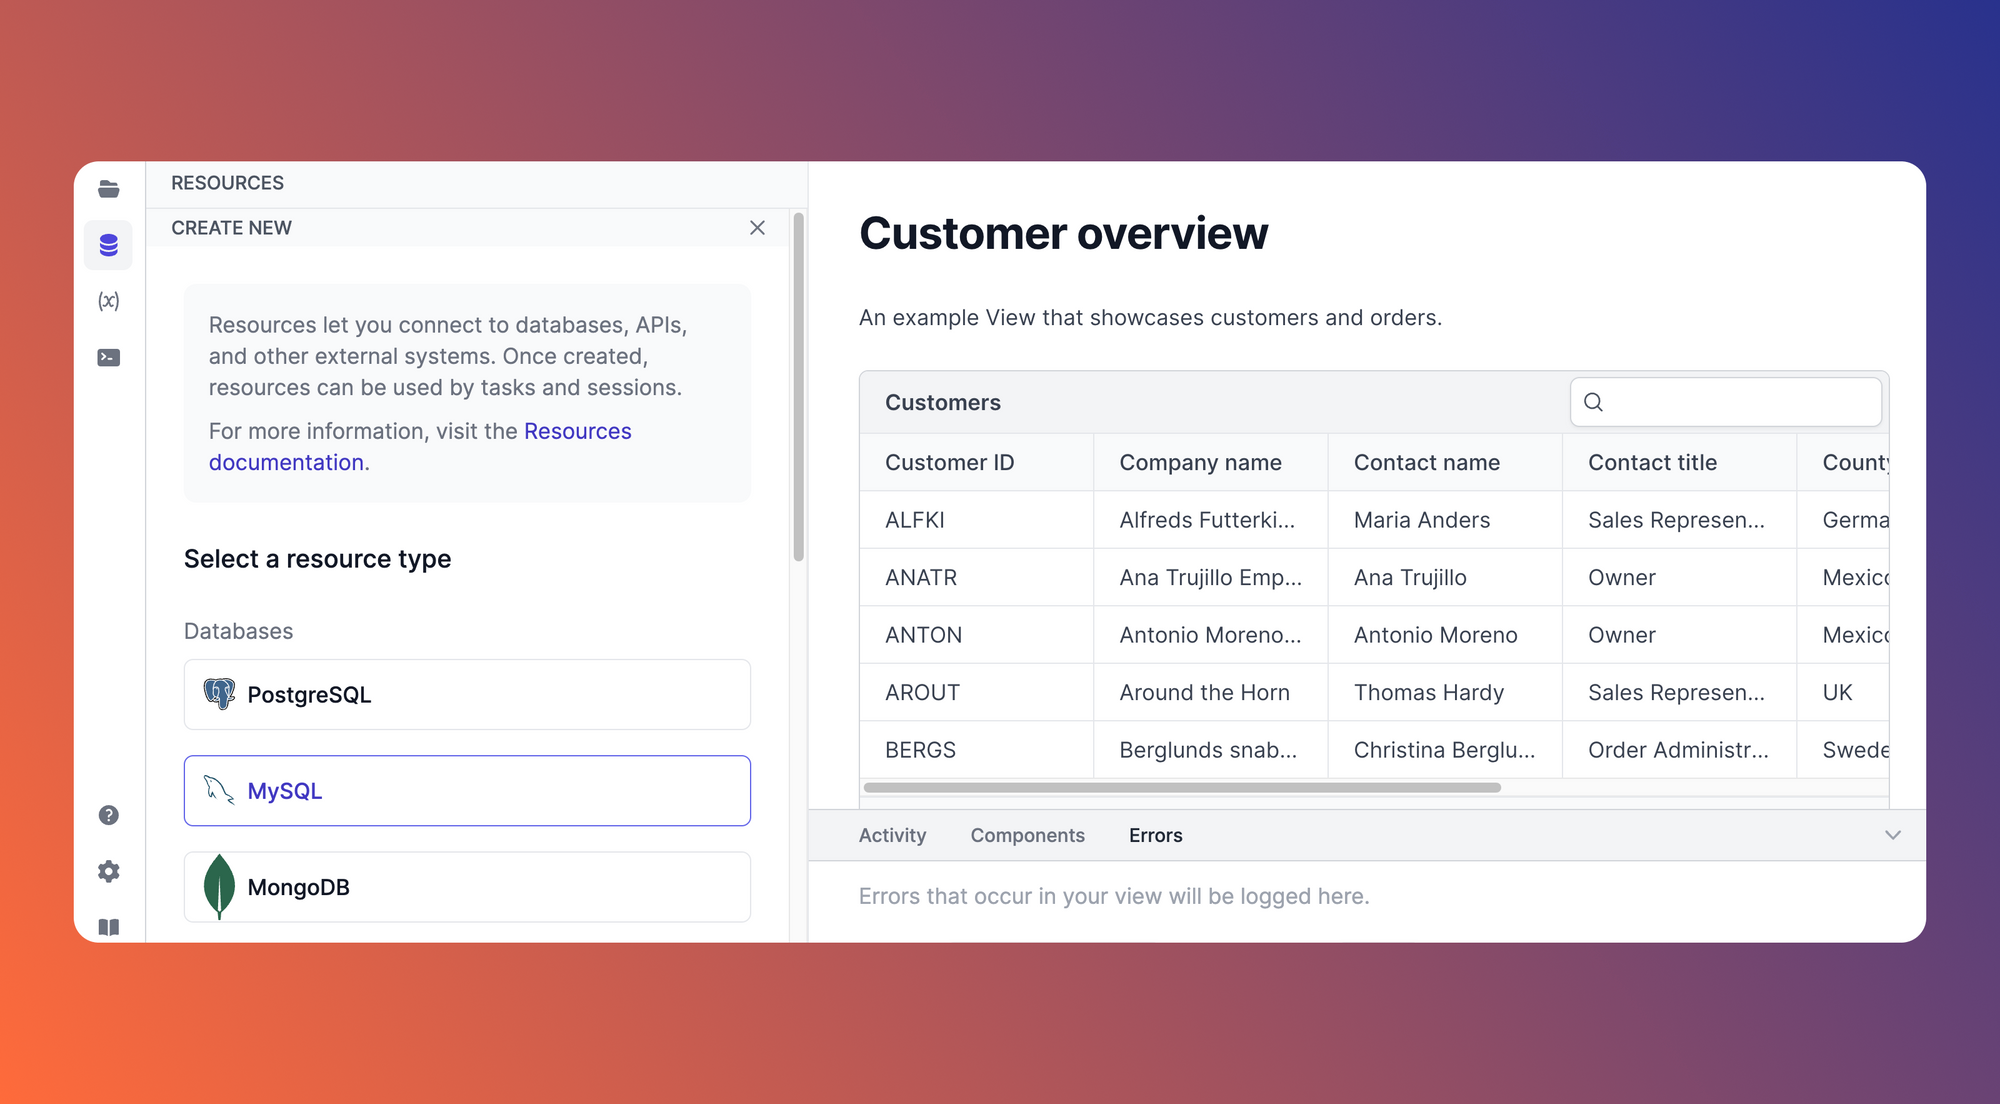This screenshot has width=2000, height=1104.
Task: Click the resource panel vertical scrollbar
Action: point(798,386)
